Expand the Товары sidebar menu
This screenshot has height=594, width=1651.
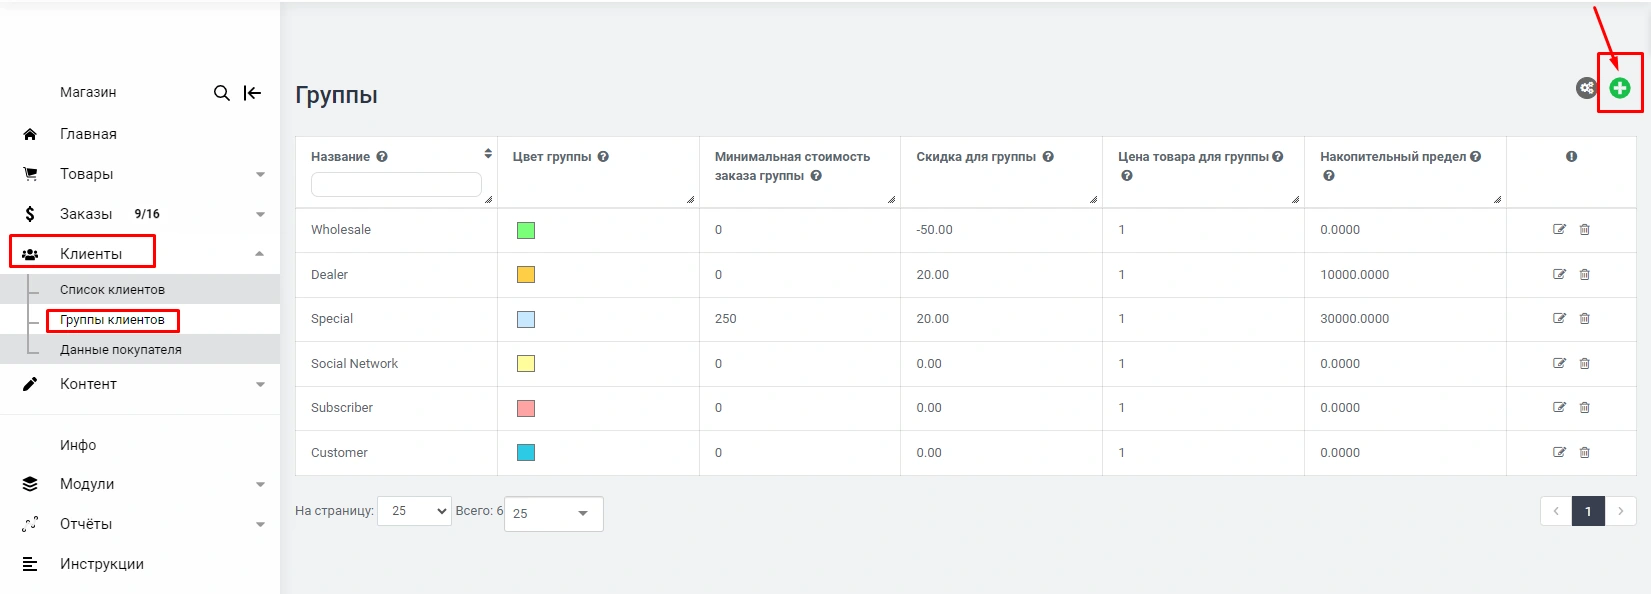tap(260, 174)
